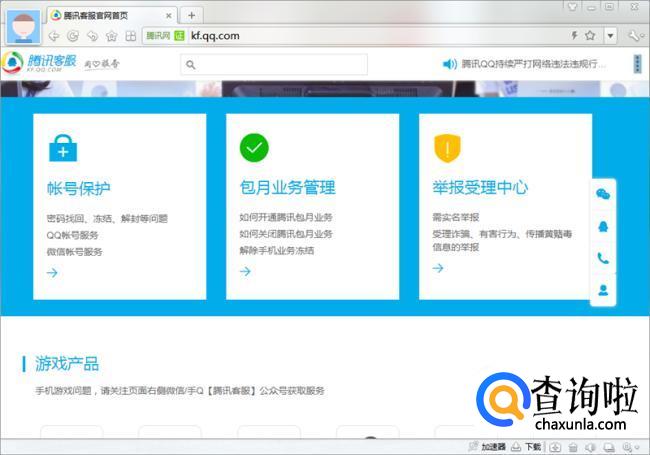650x455 pixels.
Task: Select the 腾讯客服官网首页 tab
Action: [x=112, y=15]
